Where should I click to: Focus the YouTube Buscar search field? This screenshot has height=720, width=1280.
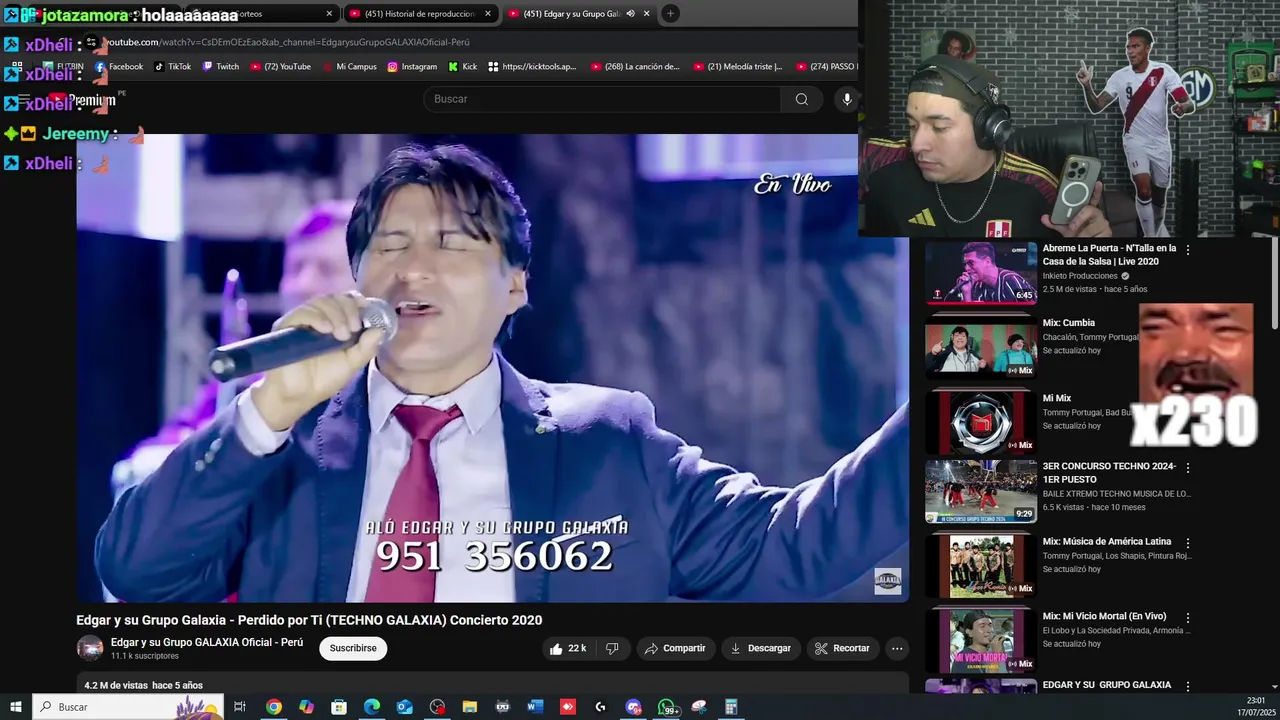click(602, 99)
